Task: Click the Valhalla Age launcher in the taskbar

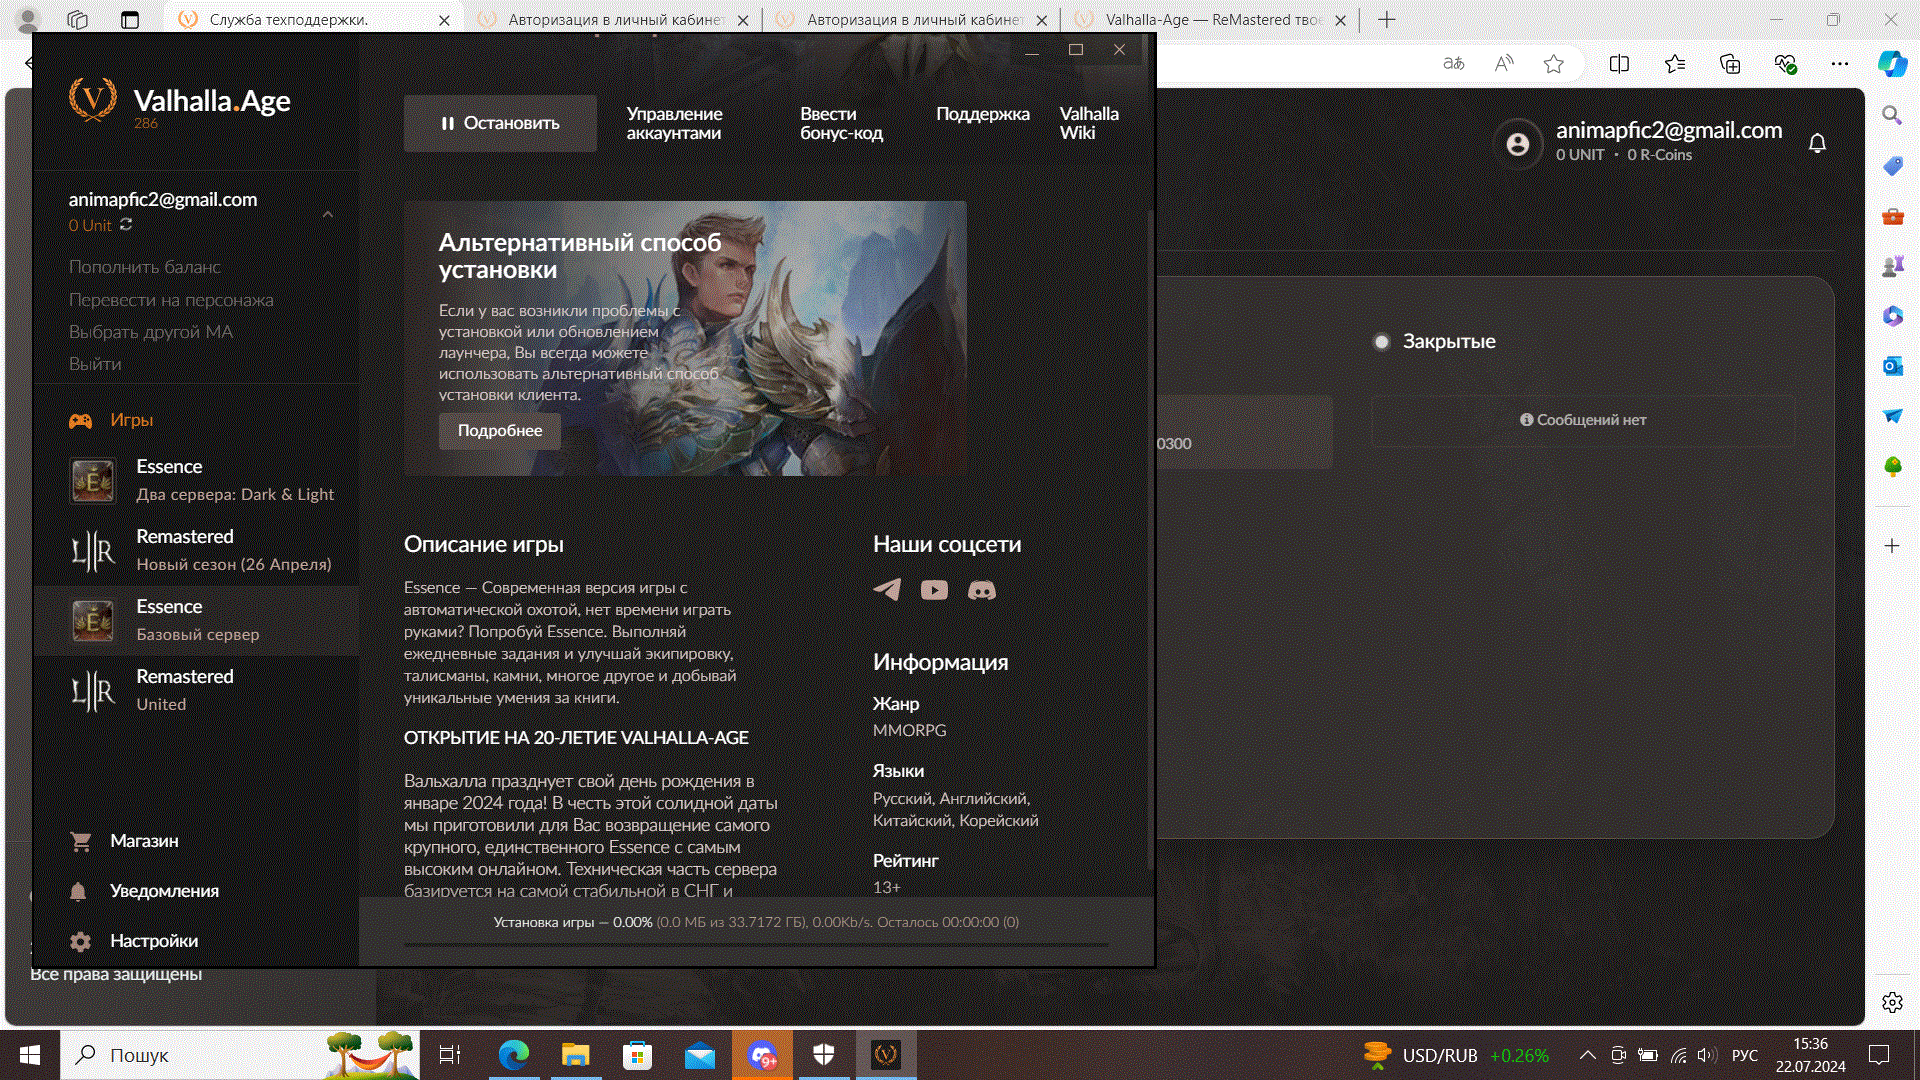Action: [886, 1054]
